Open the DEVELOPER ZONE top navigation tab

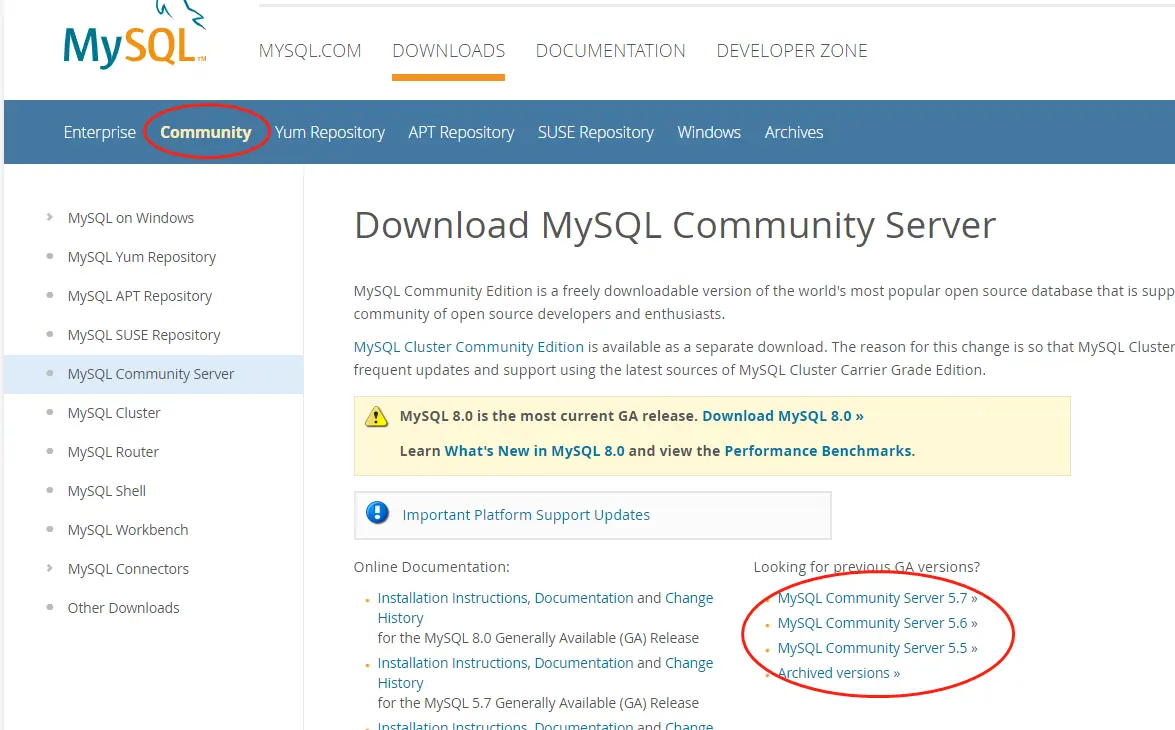792,51
